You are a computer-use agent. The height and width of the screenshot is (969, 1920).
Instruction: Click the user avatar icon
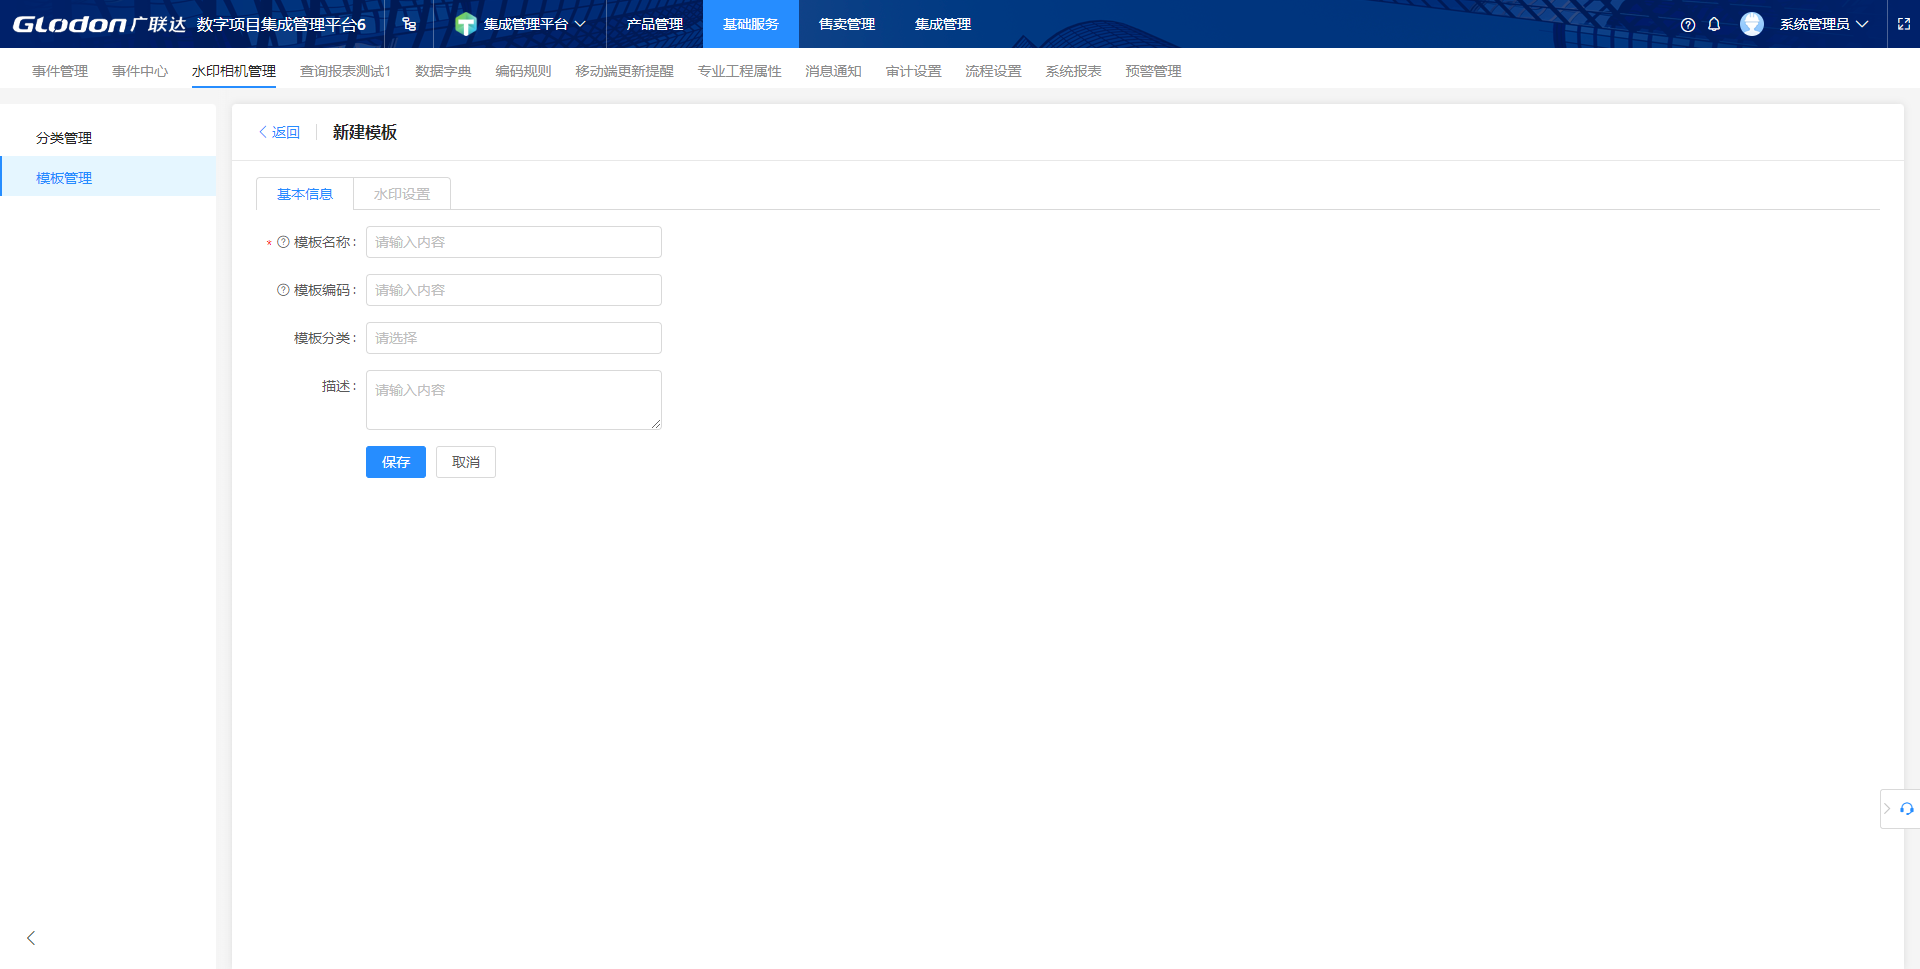pyautogui.click(x=1751, y=25)
